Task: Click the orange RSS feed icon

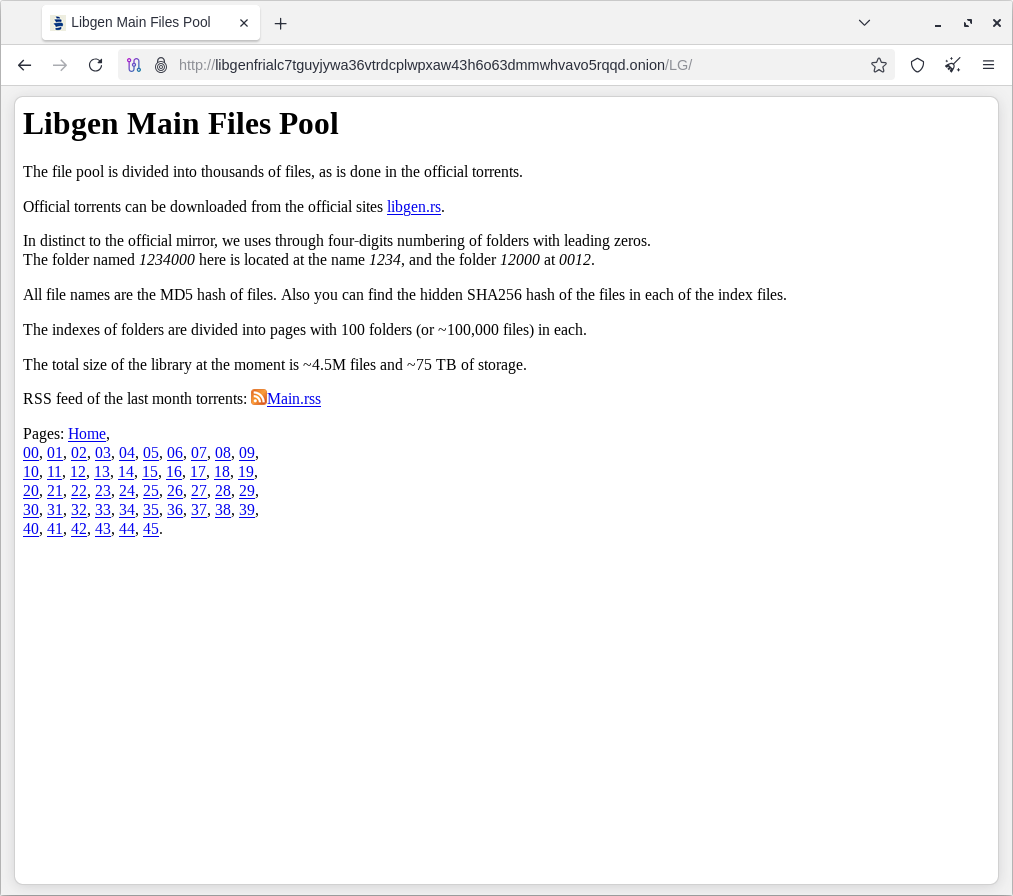Action: click(259, 397)
